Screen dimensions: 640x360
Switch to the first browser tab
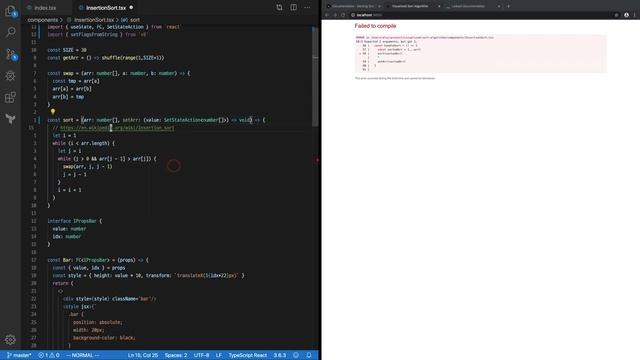pyautogui.click(x=353, y=6)
